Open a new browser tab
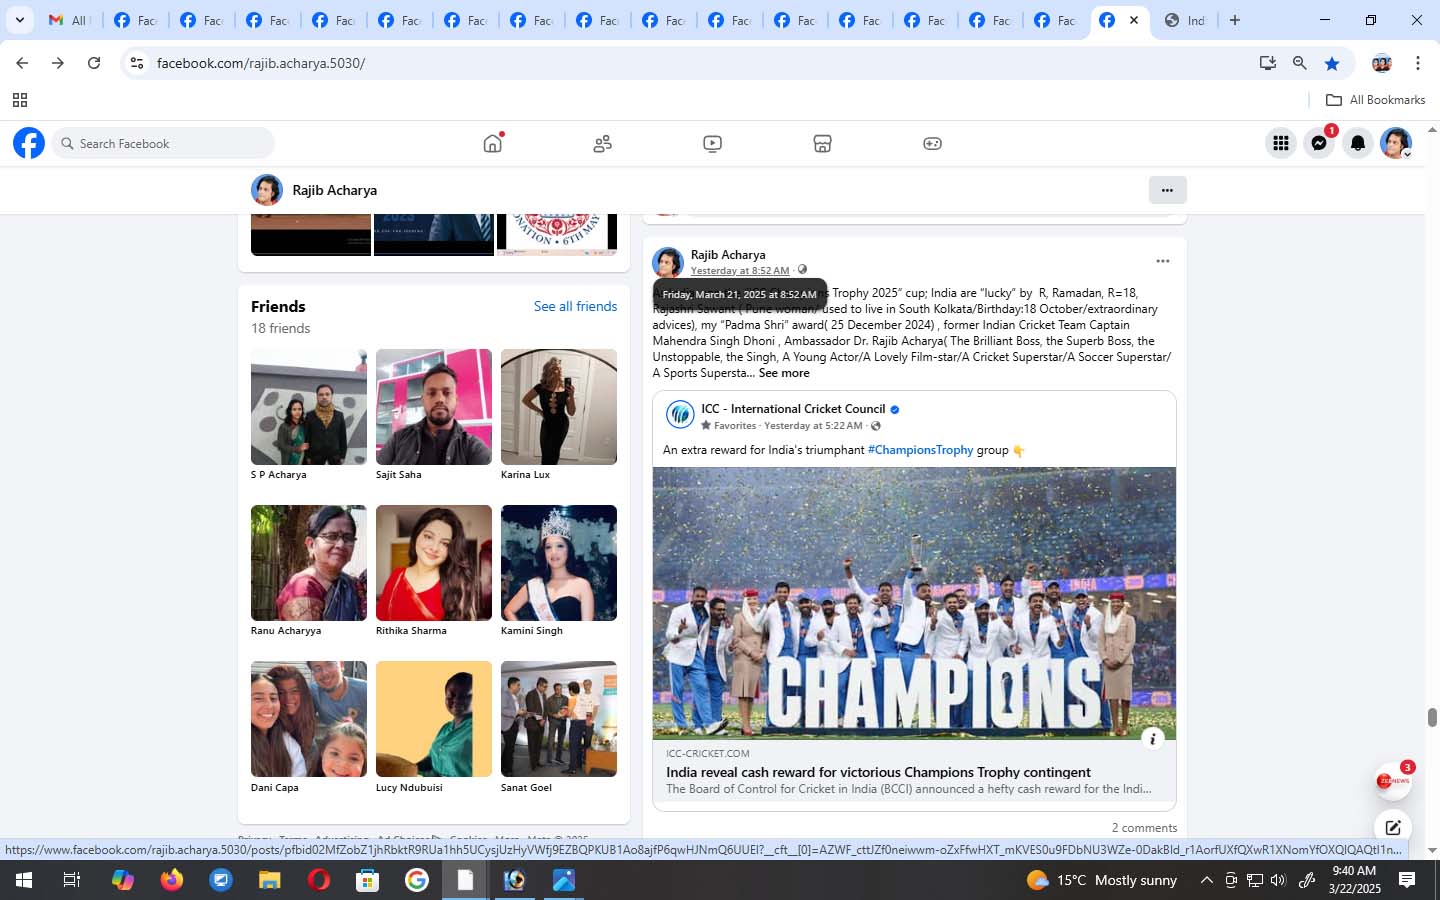This screenshot has width=1440, height=900. coord(1235,20)
